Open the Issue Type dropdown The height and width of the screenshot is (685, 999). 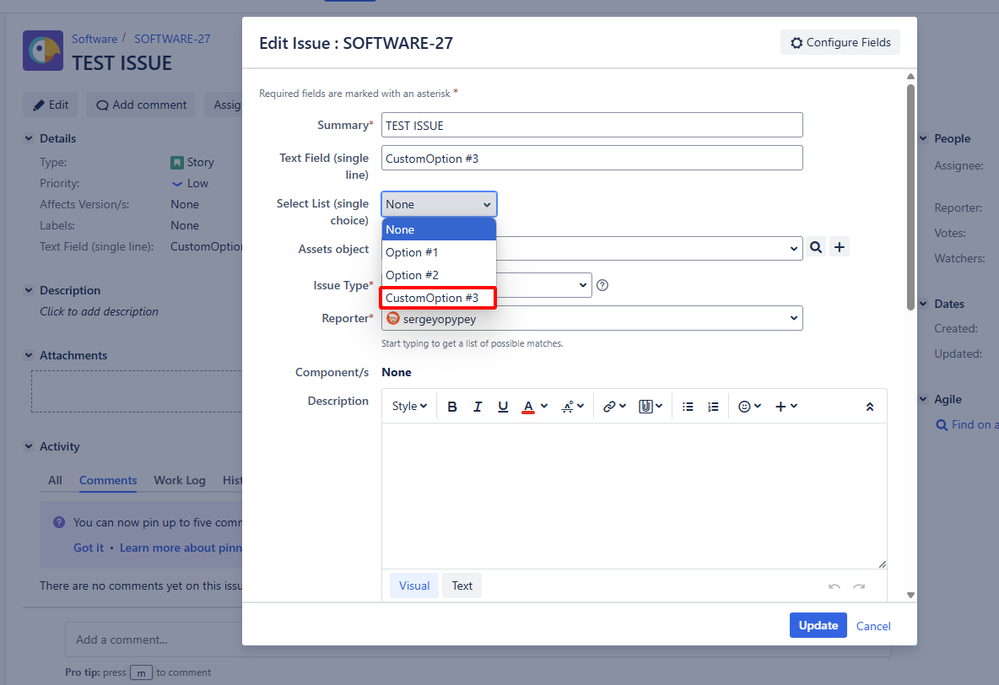pos(582,285)
